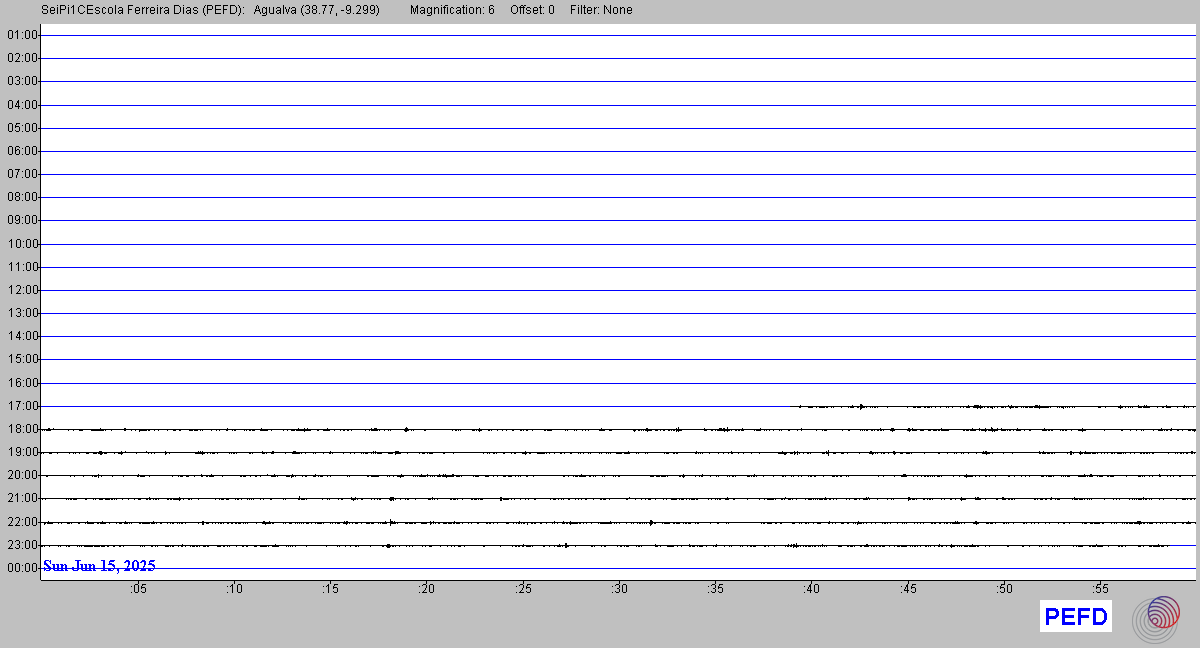Click the 19:00 hour label
The width and height of the screenshot is (1200, 648).
point(22,452)
